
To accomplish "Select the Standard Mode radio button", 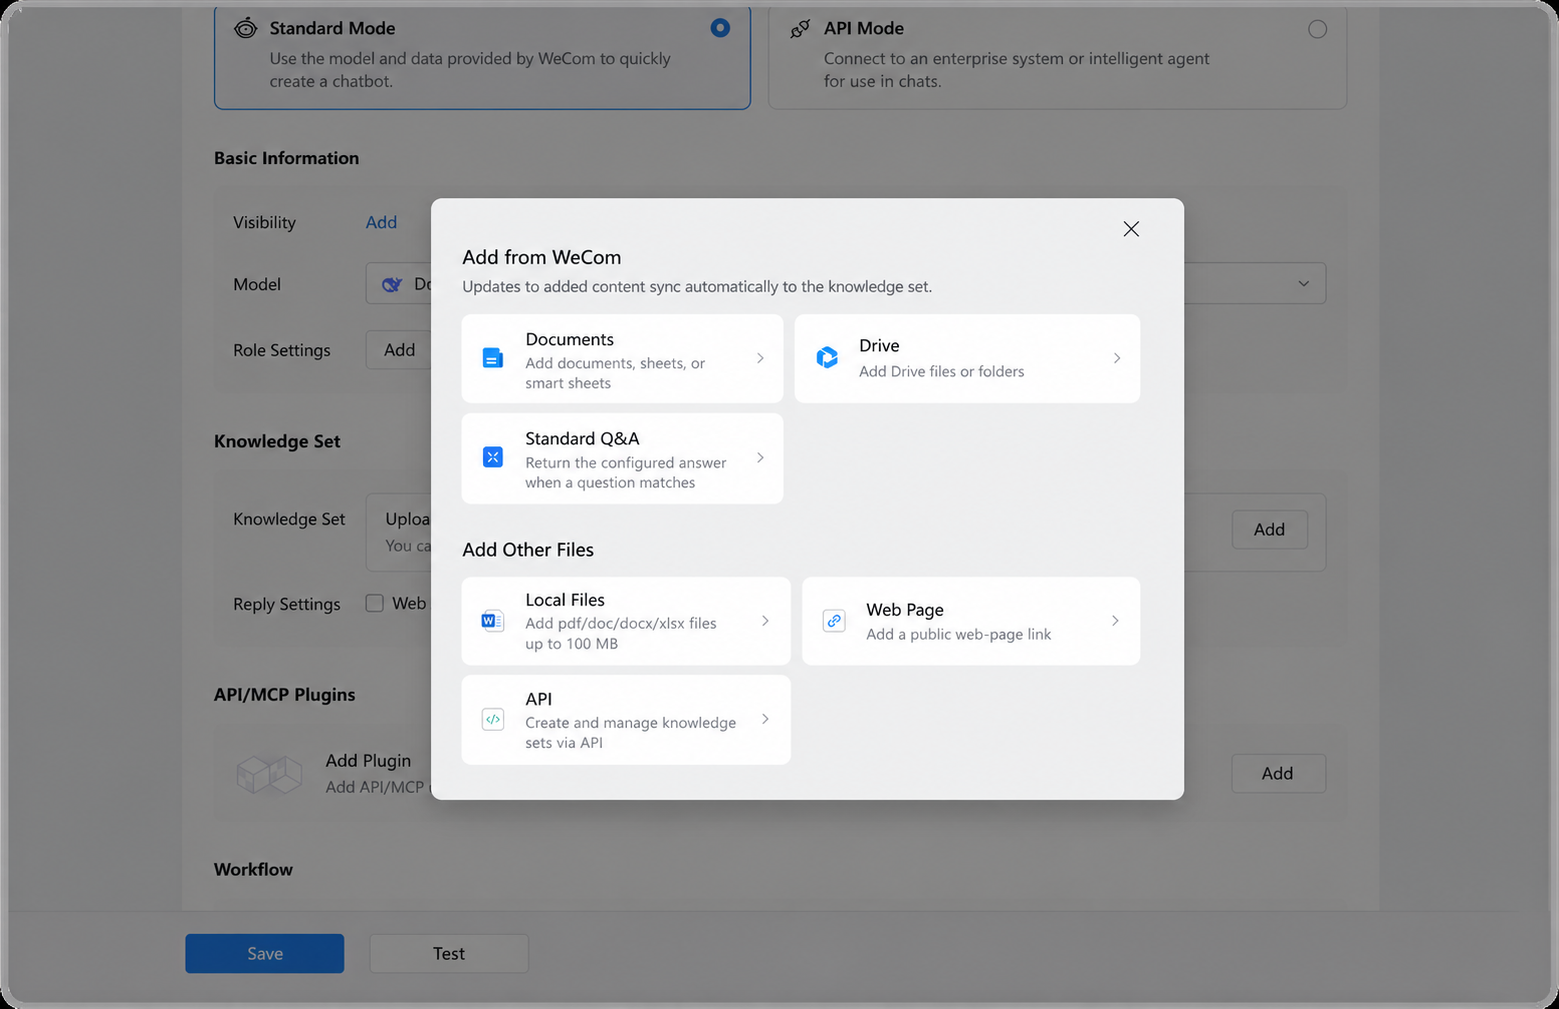I will click(x=720, y=28).
